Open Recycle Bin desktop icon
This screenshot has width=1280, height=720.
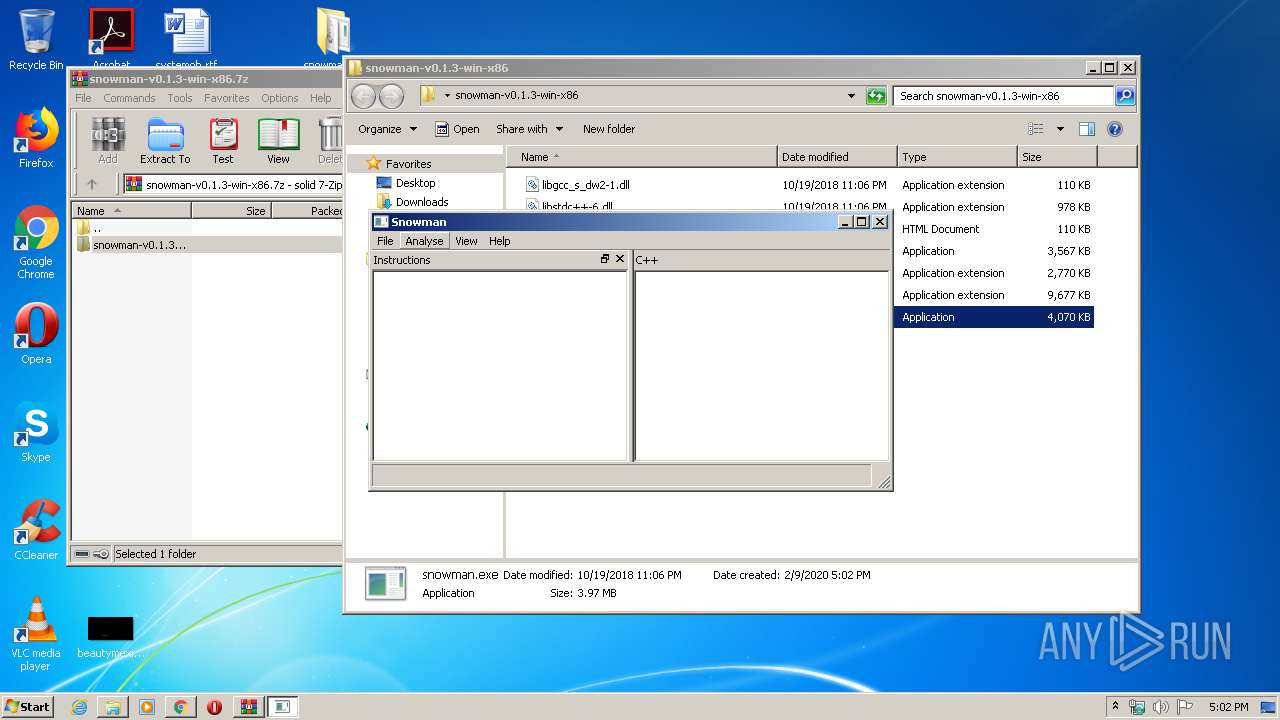click(x=36, y=40)
